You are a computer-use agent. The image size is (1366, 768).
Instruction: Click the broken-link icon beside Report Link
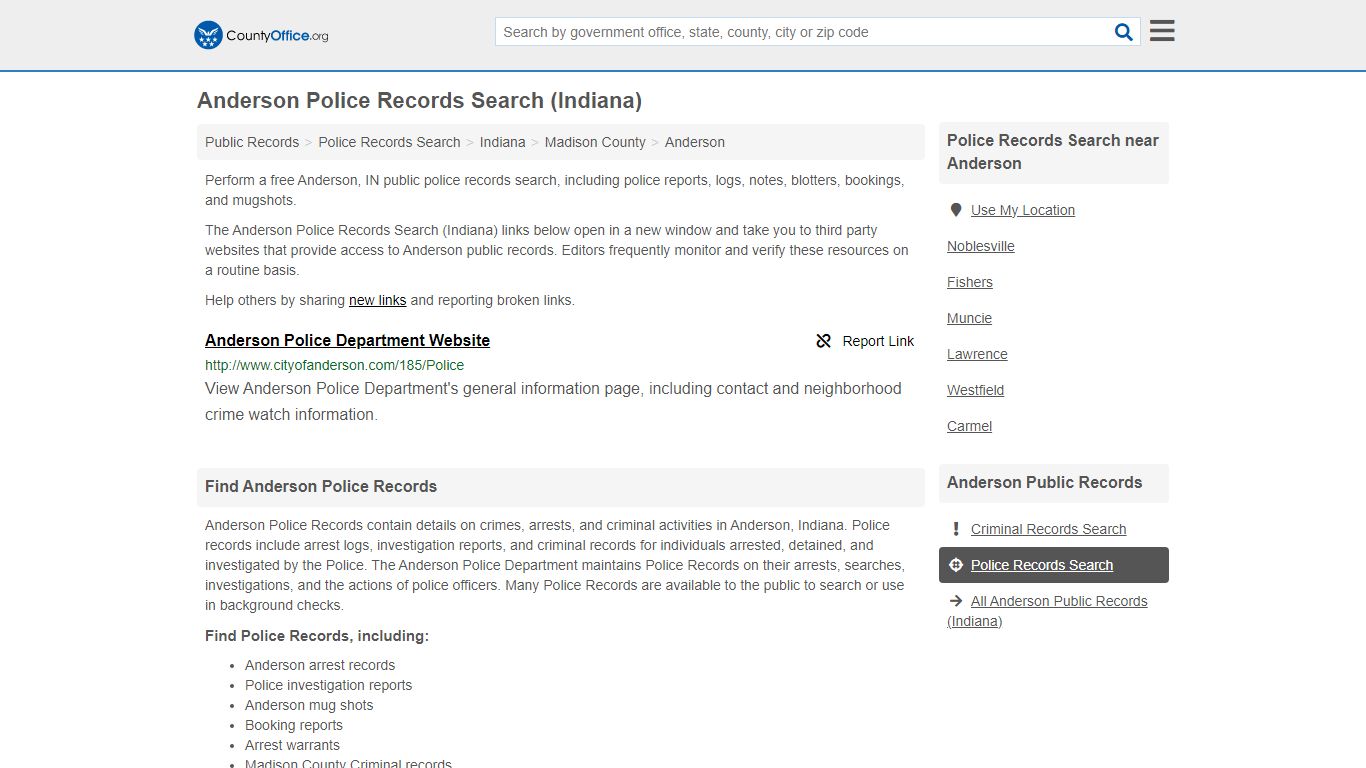pos(824,341)
